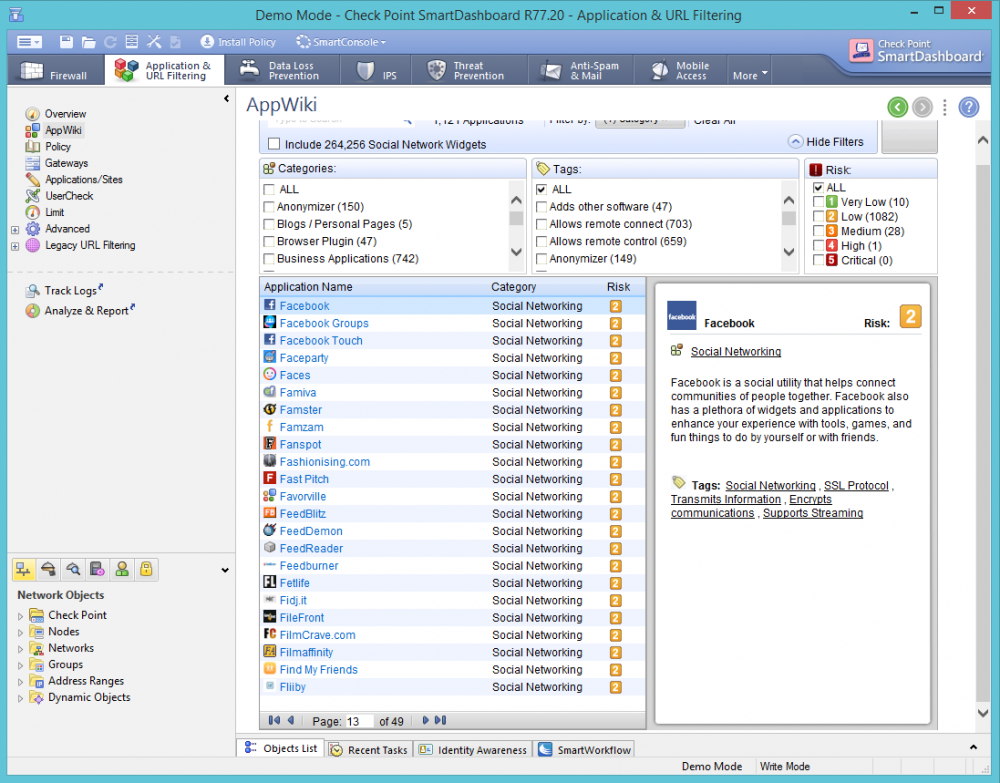Click the cut scissors icon in toolbar
Viewport: 1000px width, 783px height.
point(154,42)
